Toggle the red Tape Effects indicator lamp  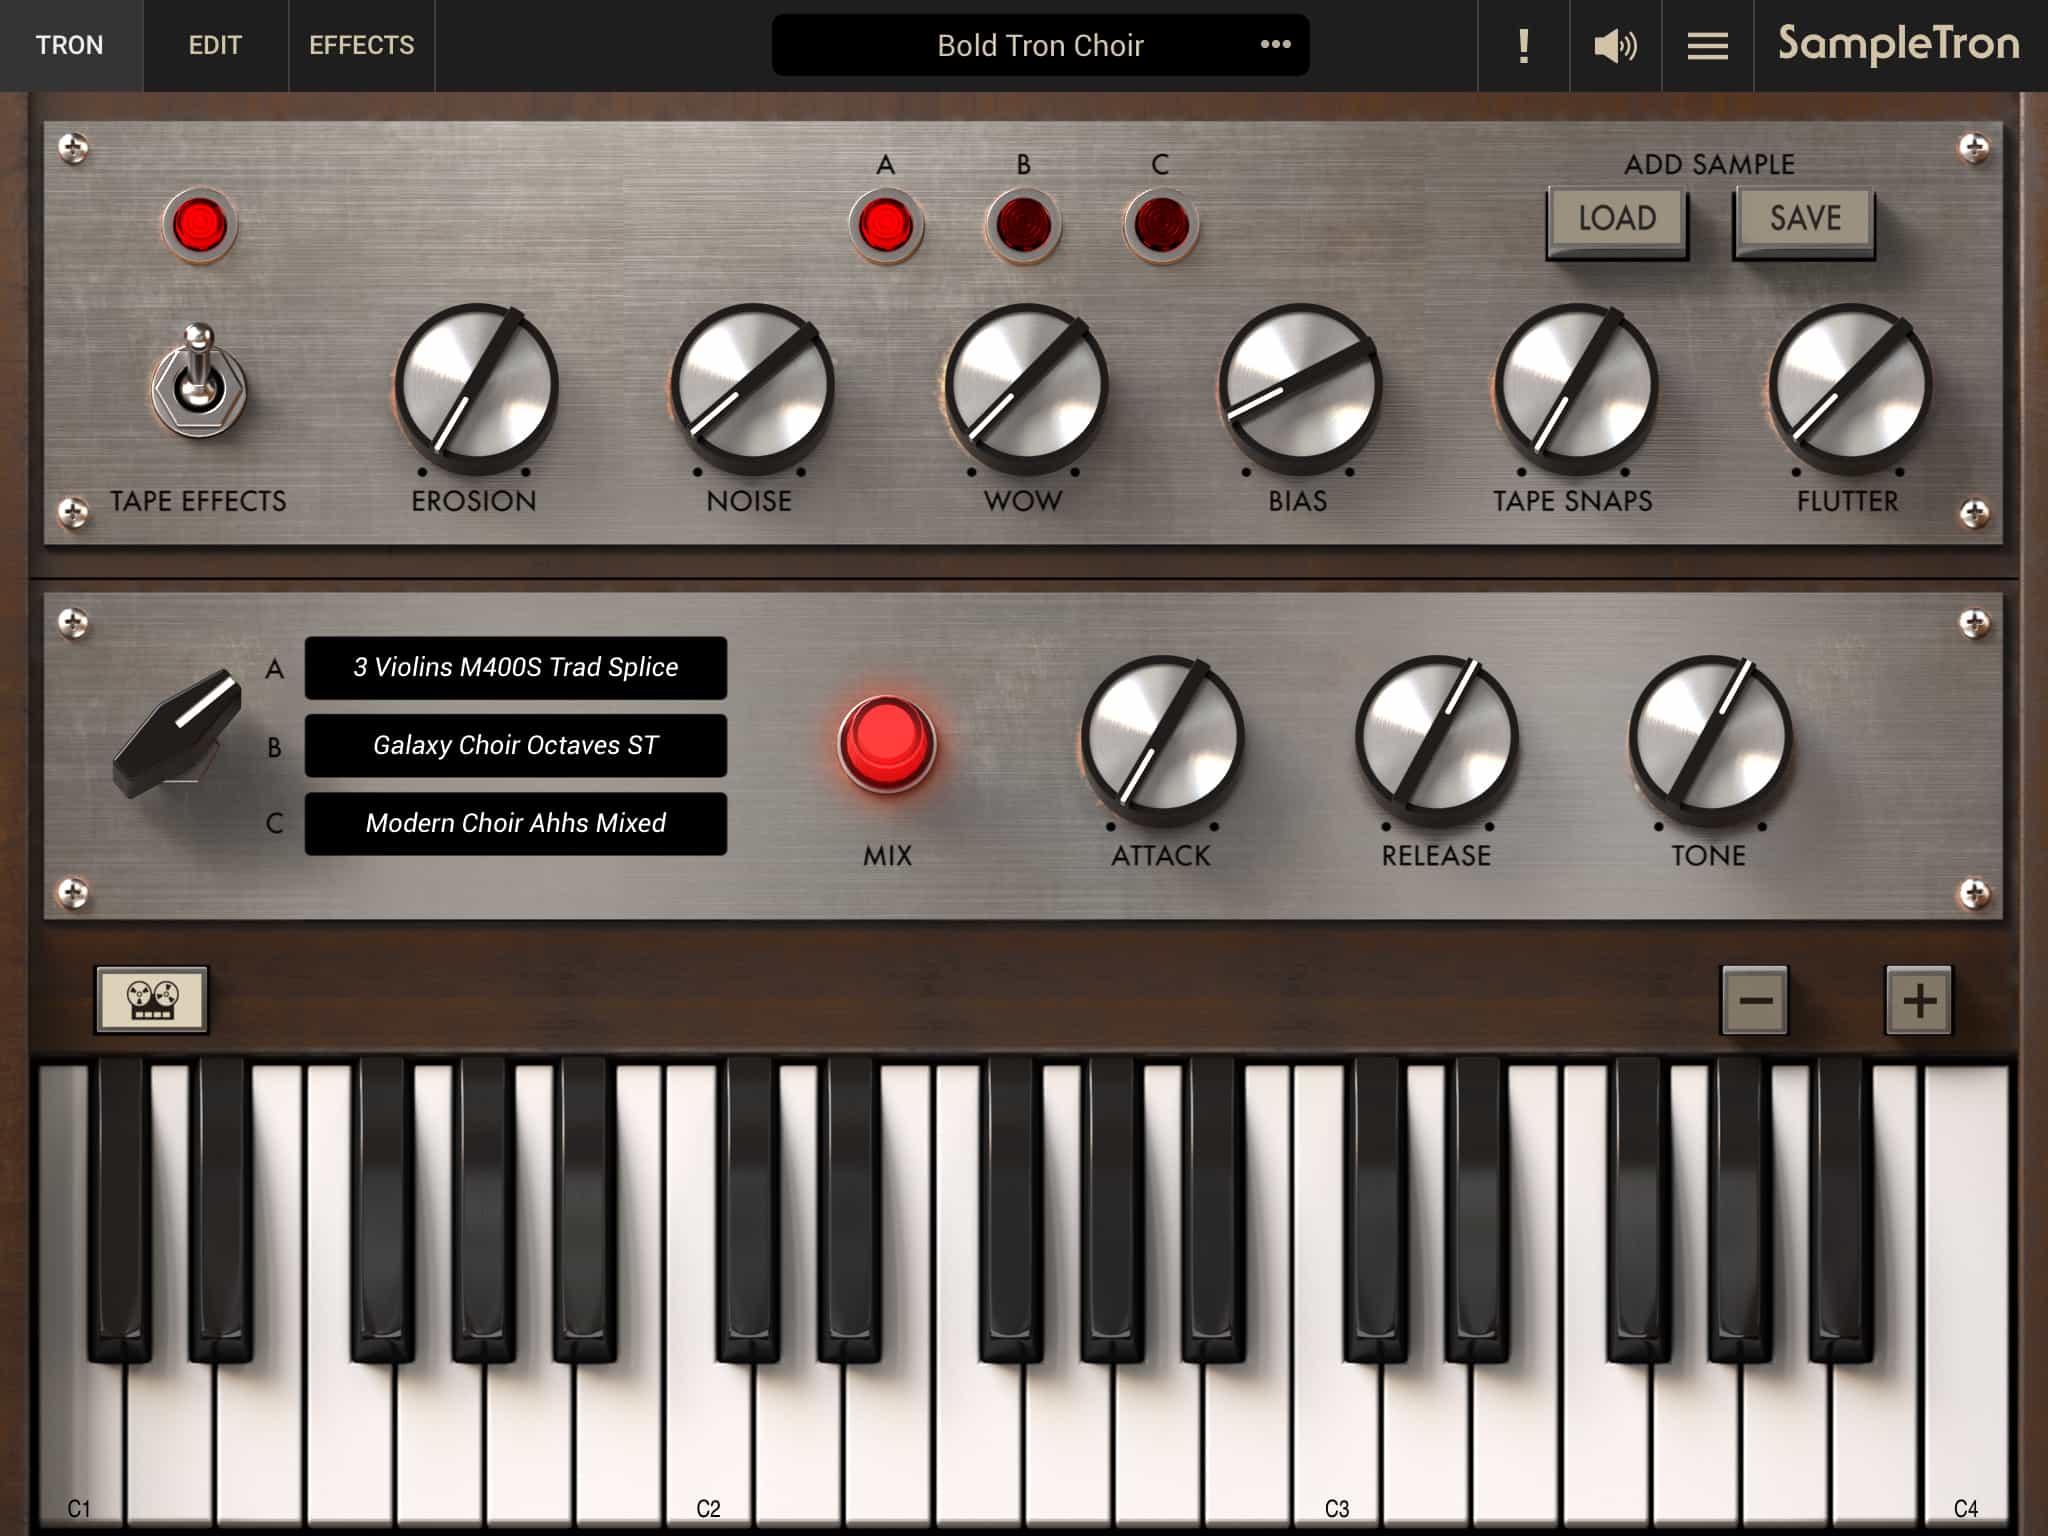click(199, 224)
